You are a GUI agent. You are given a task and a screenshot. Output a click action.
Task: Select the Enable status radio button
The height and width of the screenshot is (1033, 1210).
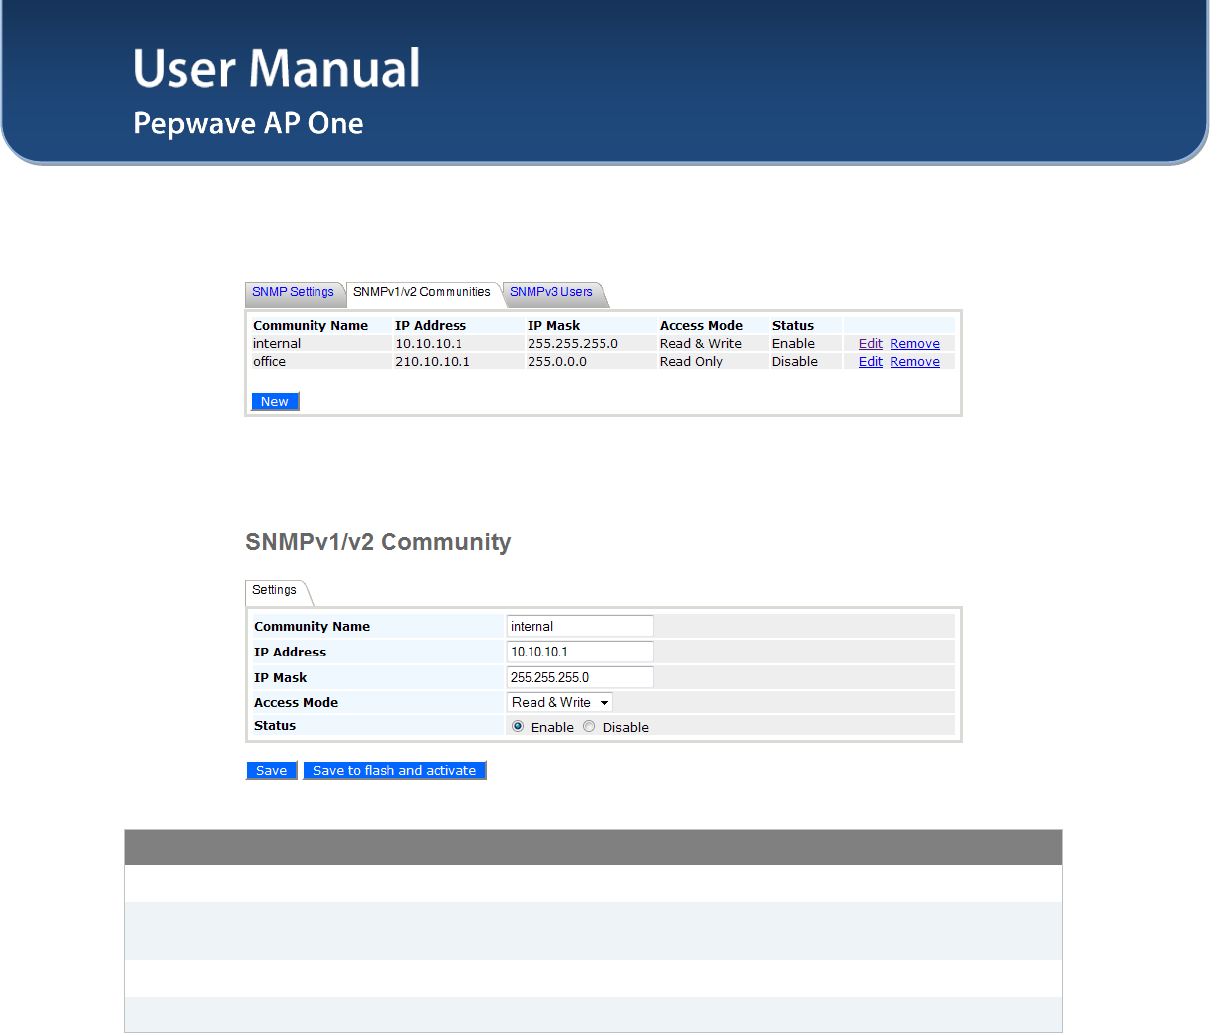point(518,727)
